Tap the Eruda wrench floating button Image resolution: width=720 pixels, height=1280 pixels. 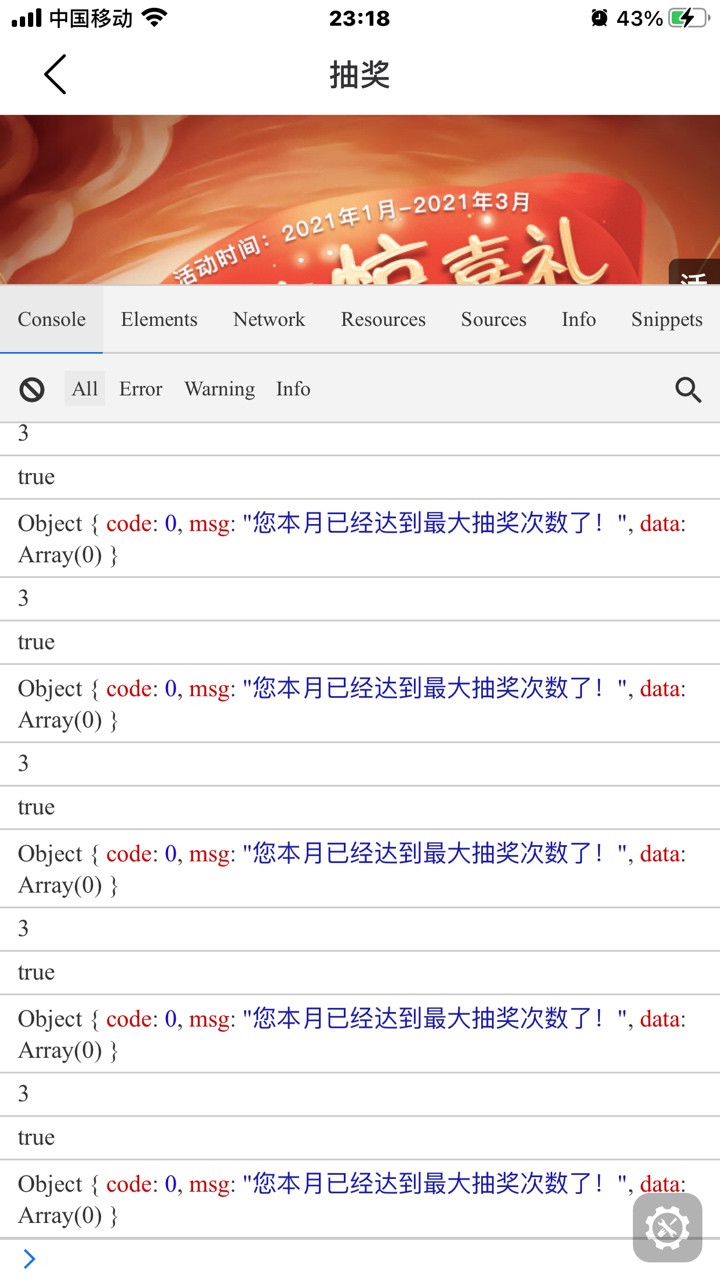pos(667,1227)
